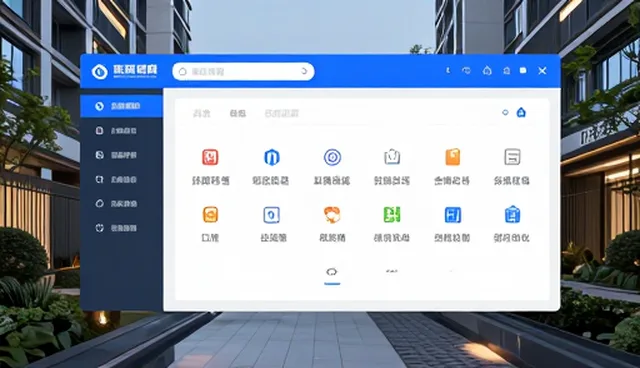The height and width of the screenshot is (368, 640).
Task: Open the last sidebar item with power icon
Action: [x=122, y=228]
